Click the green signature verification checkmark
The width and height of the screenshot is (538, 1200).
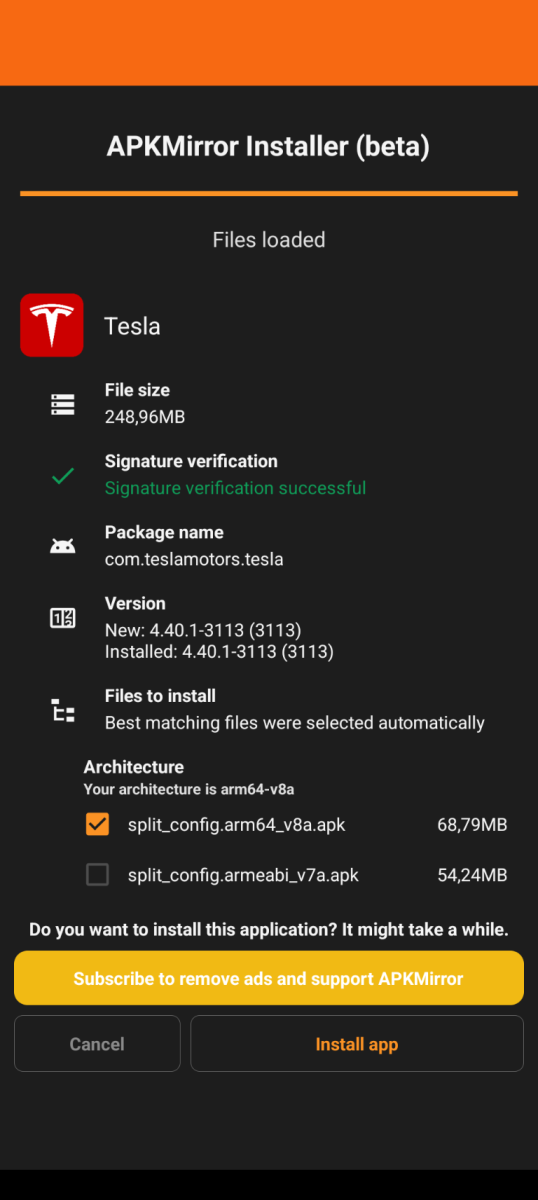click(x=63, y=476)
